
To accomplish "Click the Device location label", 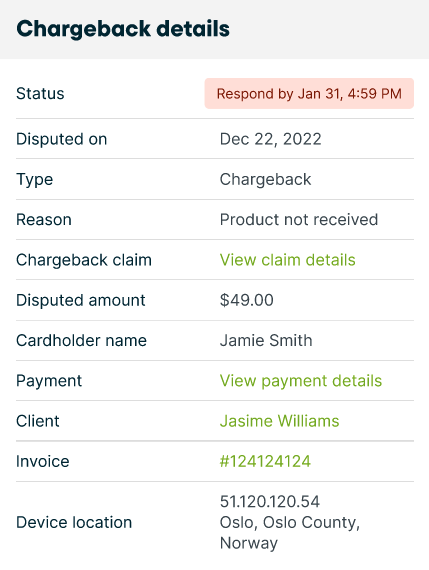I will click(74, 522).
